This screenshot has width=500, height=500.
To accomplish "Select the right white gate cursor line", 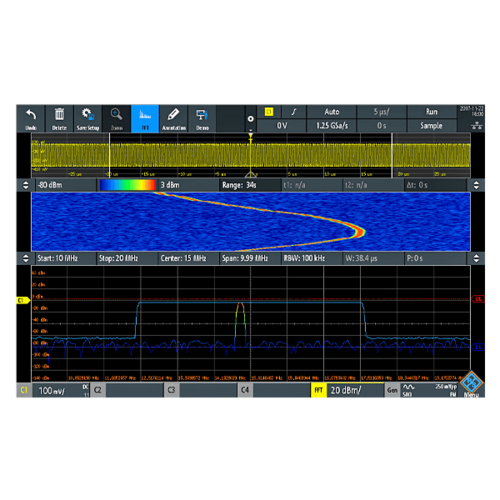I will [x=392, y=155].
